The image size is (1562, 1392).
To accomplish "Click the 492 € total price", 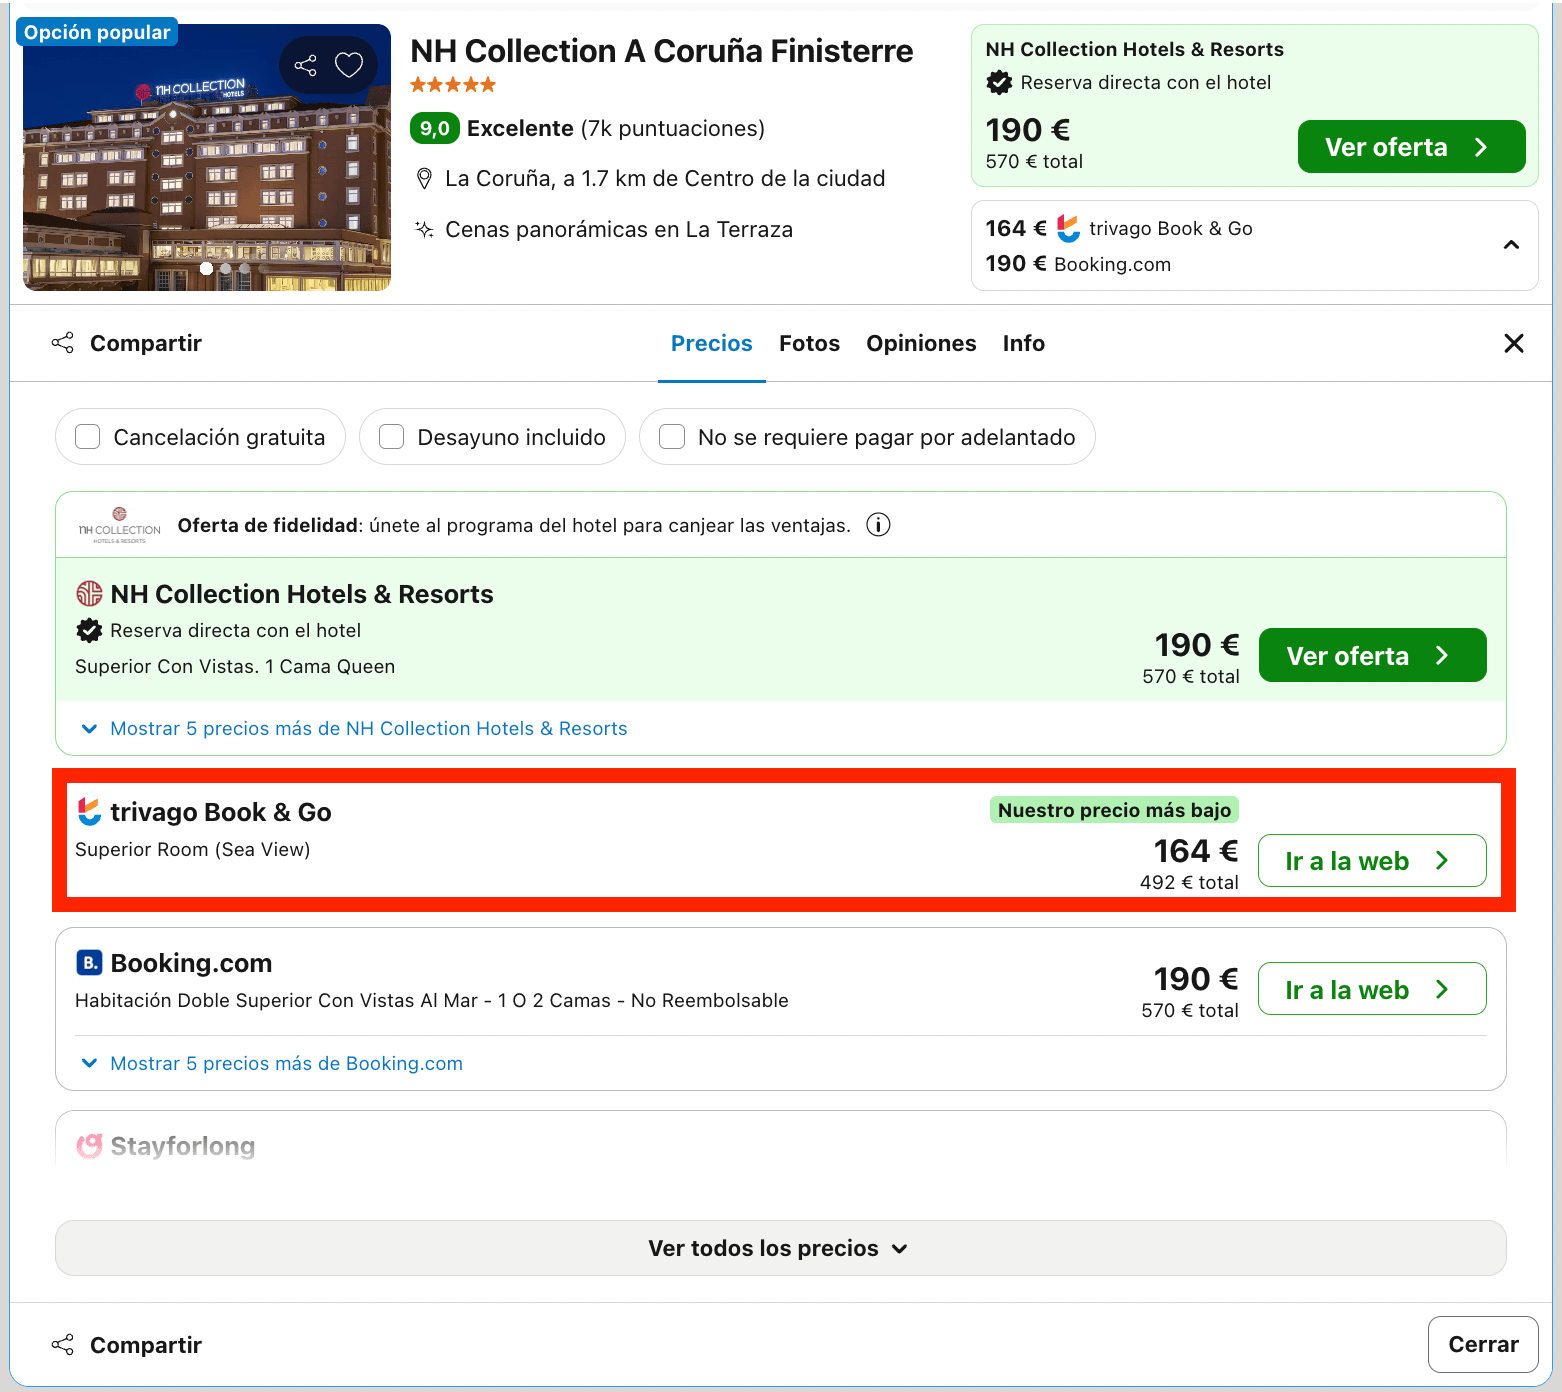I will click(x=1189, y=883).
